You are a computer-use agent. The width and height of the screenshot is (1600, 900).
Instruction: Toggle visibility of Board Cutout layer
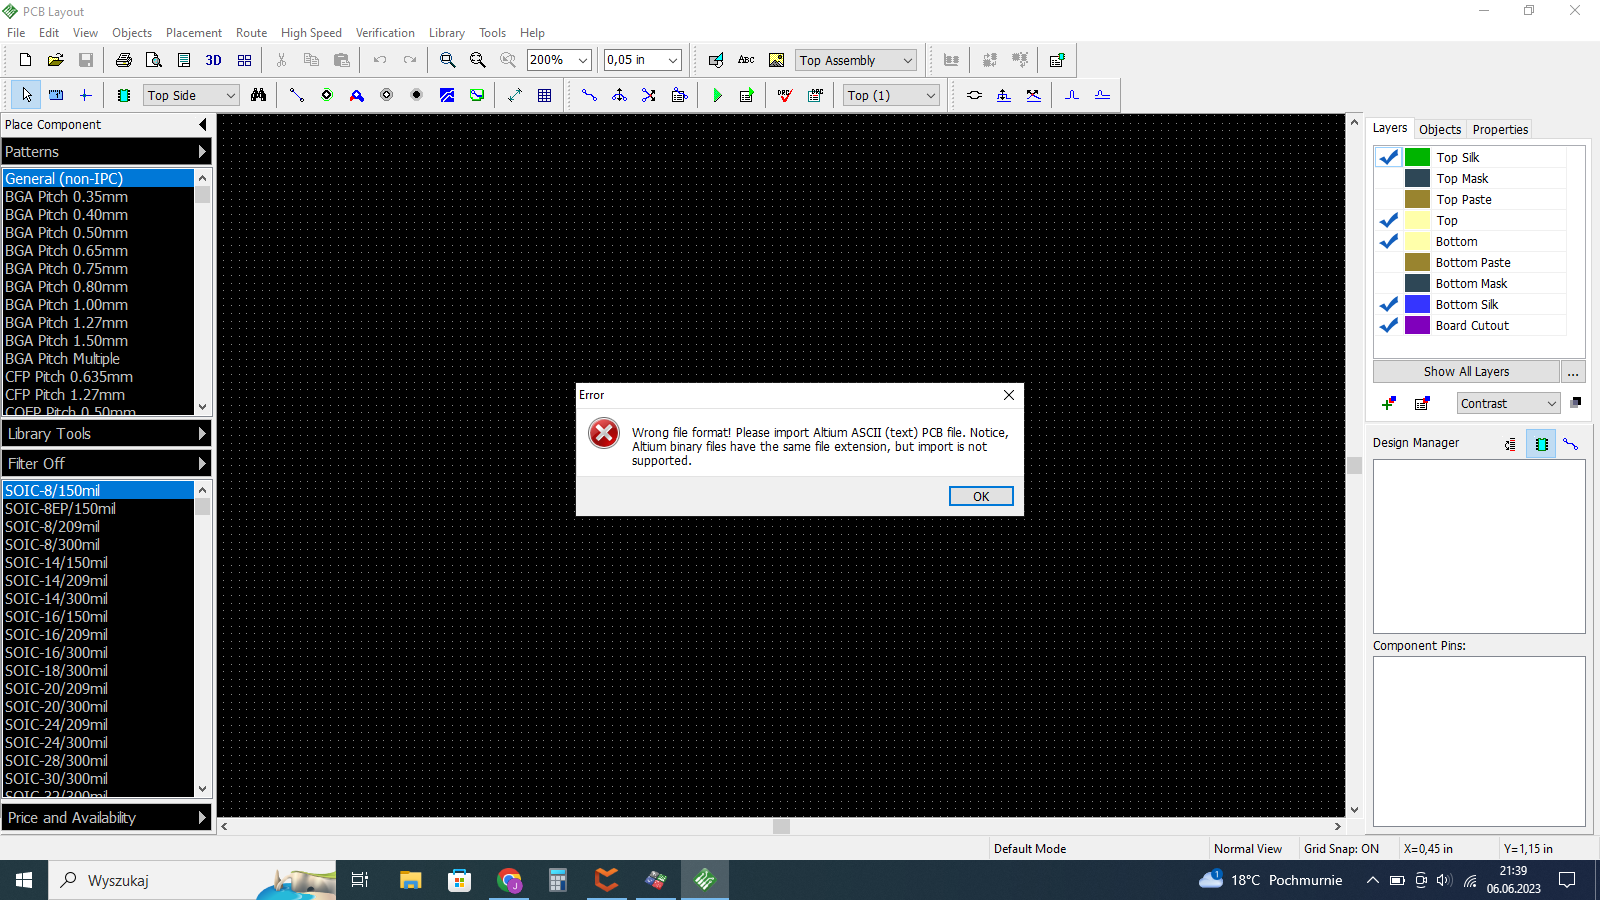pyautogui.click(x=1389, y=325)
